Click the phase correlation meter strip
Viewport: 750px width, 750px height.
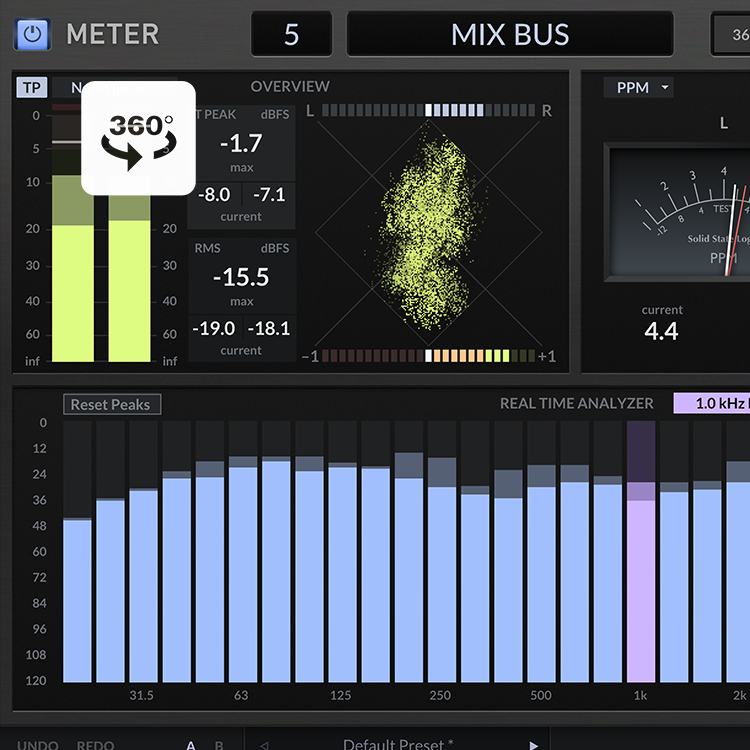(430, 356)
